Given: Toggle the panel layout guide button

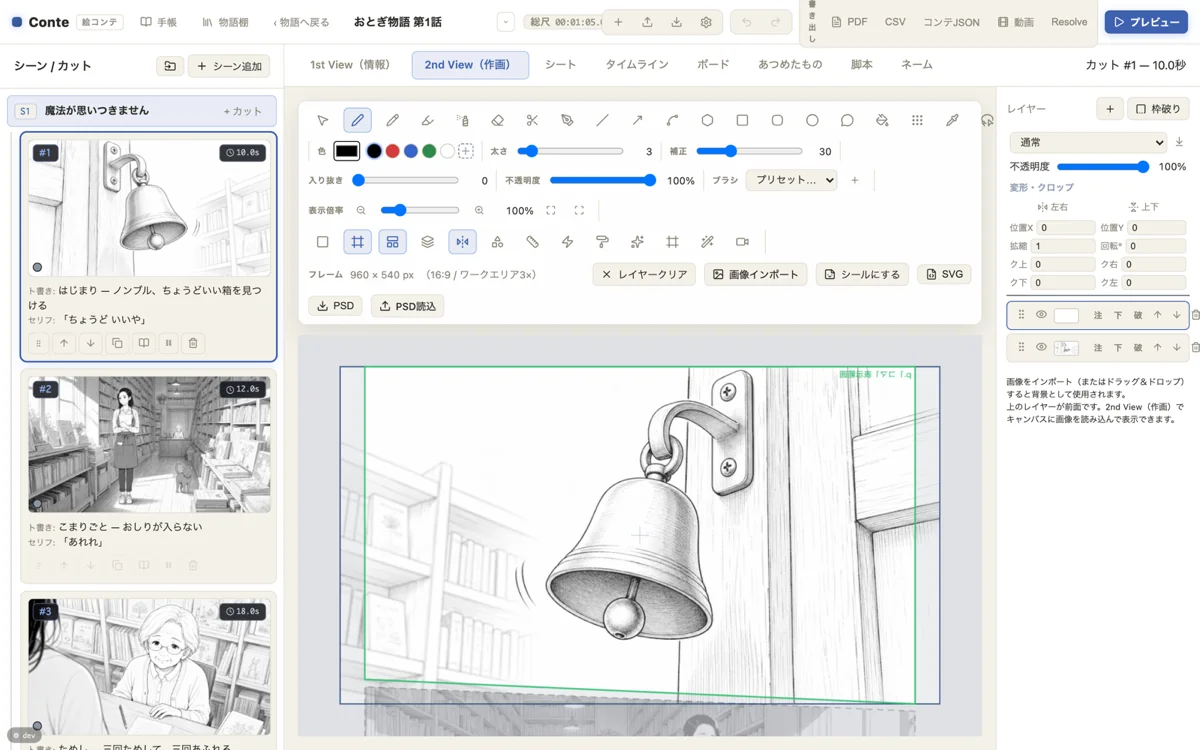Looking at the screenshot, I should click(392, 242).
